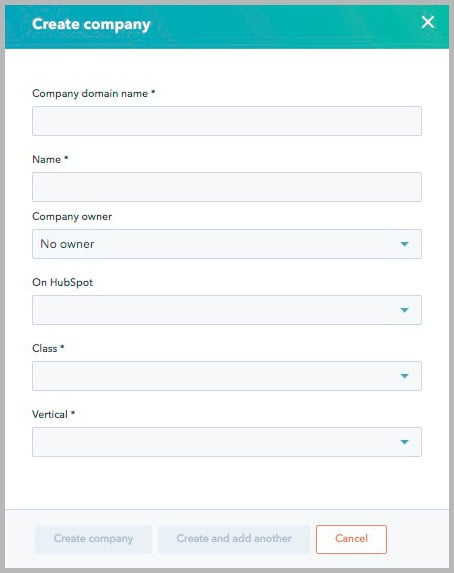Cancel the company creation

coord(351,539)
